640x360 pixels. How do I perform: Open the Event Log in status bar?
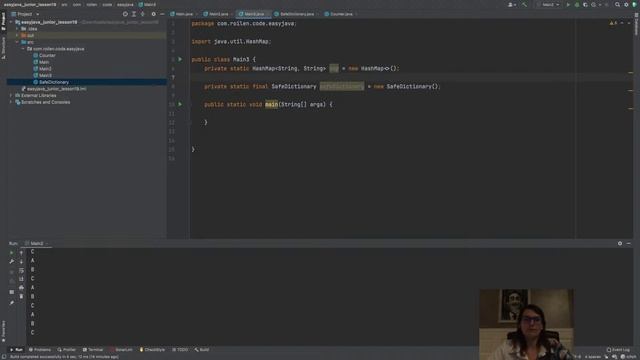(x=618, y=350)
